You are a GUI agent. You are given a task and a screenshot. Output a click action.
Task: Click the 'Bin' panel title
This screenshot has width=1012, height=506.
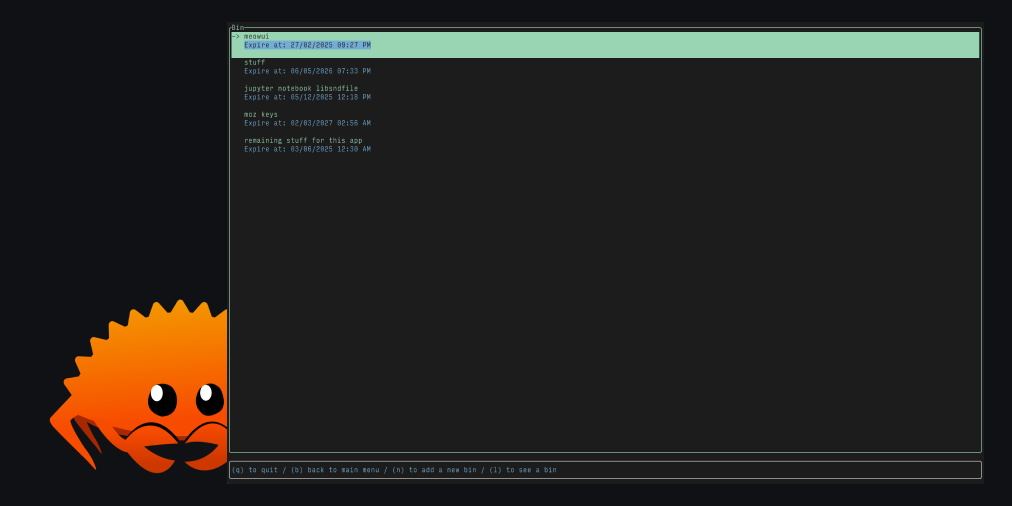(x=237, y=27)
